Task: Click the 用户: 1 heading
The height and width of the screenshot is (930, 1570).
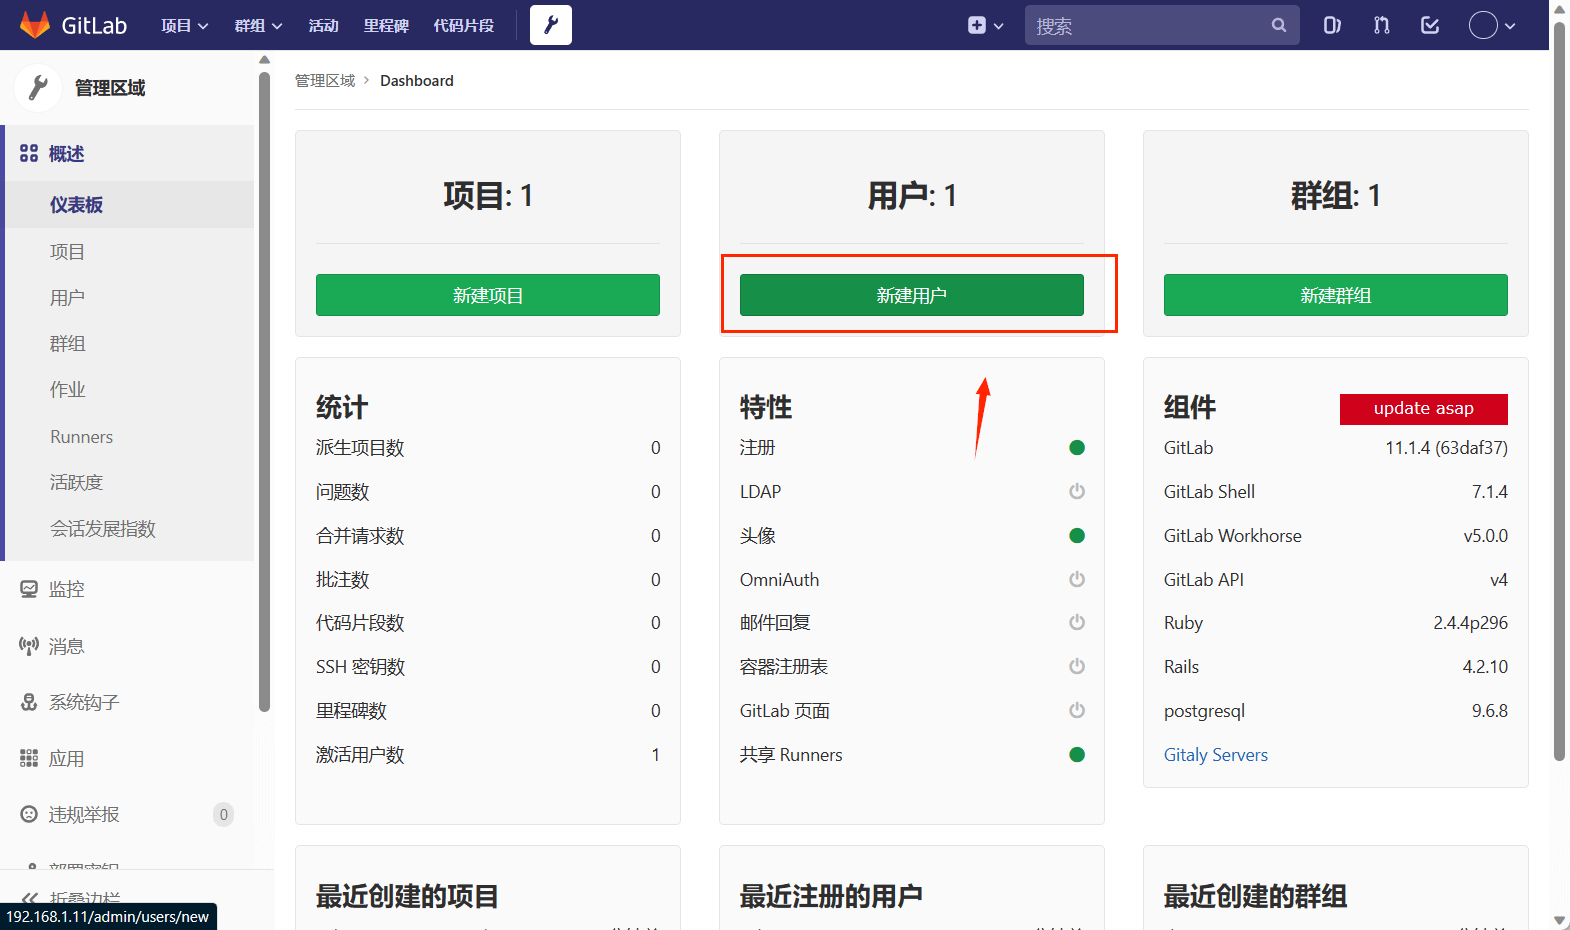Action: click(x=912, y=195)
